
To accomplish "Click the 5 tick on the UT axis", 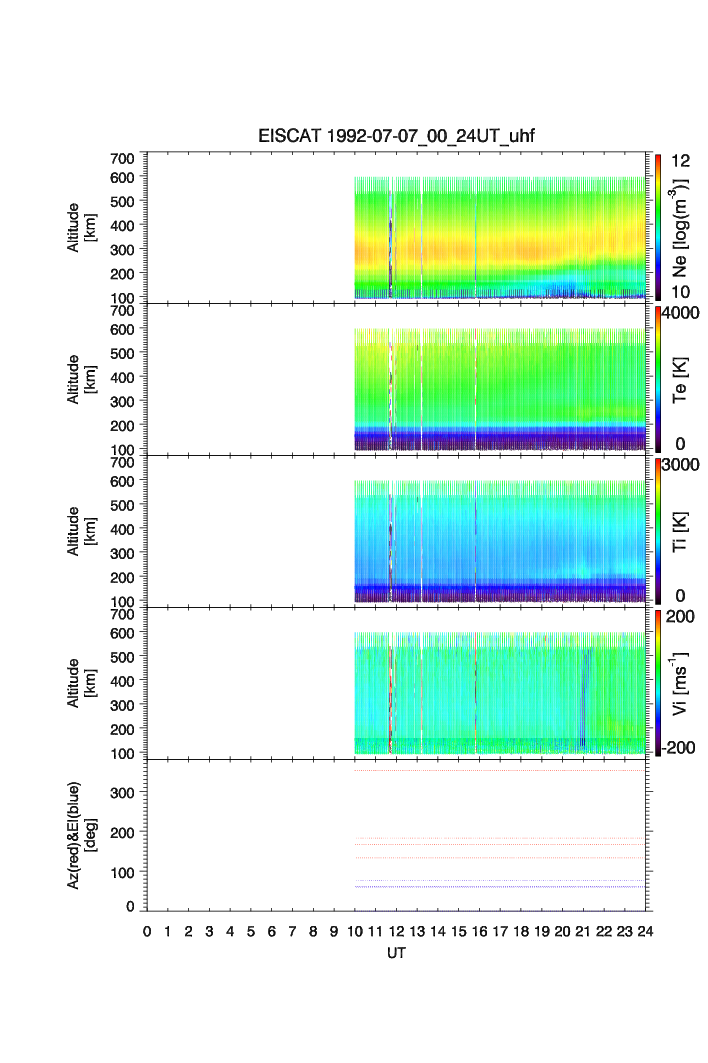I will click(251, 931).
